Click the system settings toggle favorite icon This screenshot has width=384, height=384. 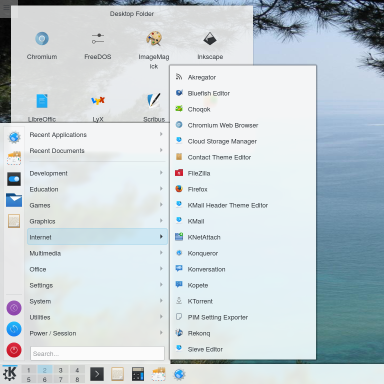point(14,179)
